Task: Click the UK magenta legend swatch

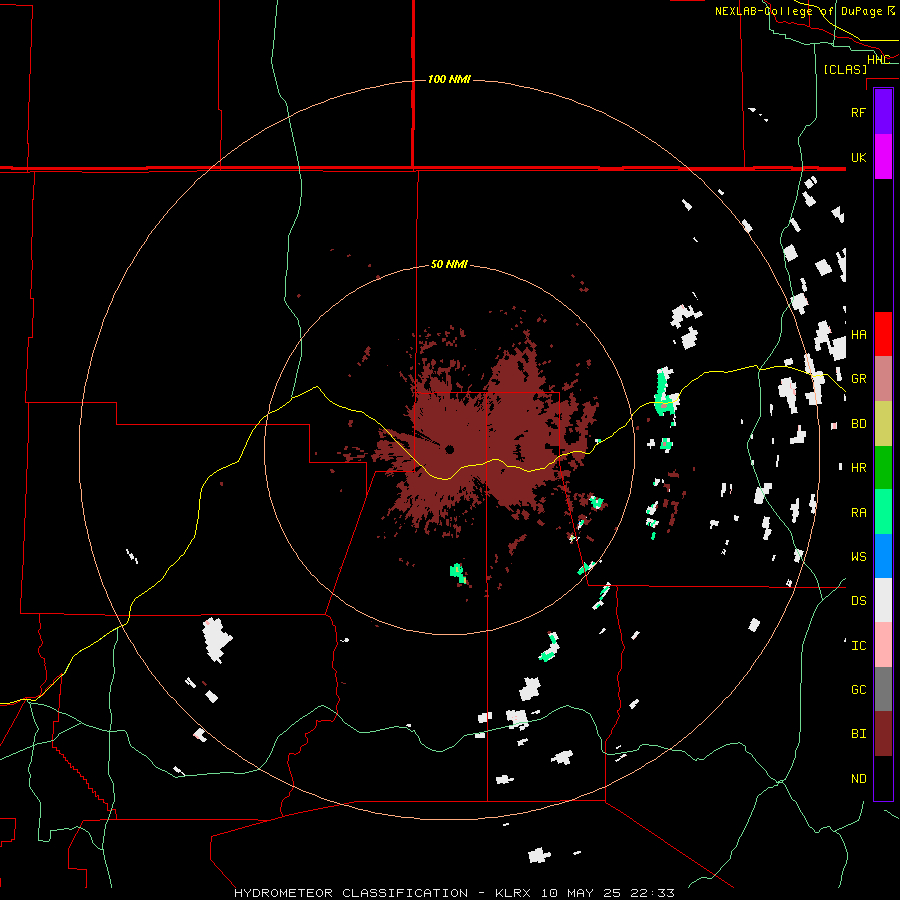Action: click(x=883, y=157)
